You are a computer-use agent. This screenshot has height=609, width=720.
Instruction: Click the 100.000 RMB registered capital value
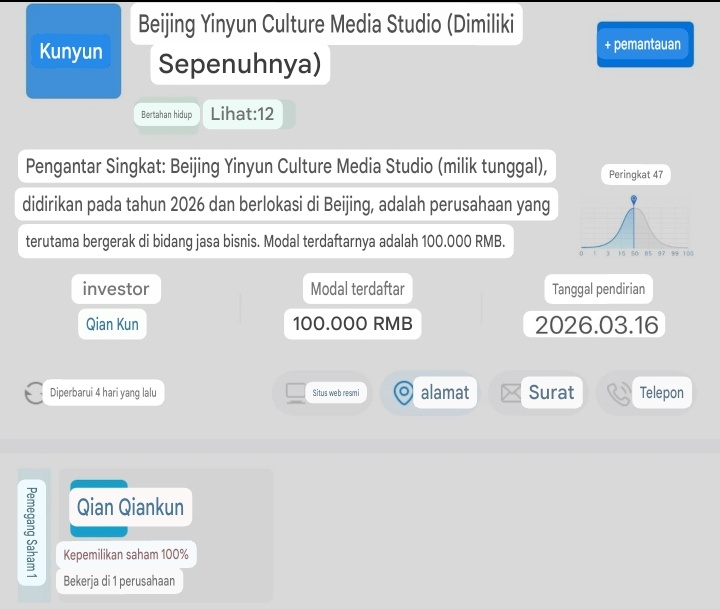(353, 323)
